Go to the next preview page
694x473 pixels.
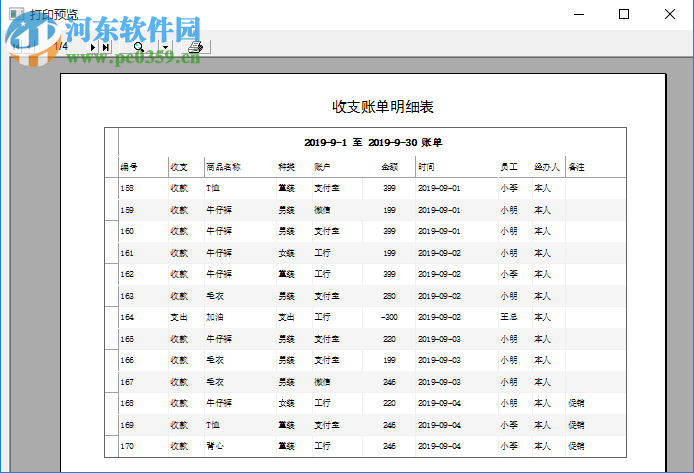pyautogui.click(x=93, y=47)
